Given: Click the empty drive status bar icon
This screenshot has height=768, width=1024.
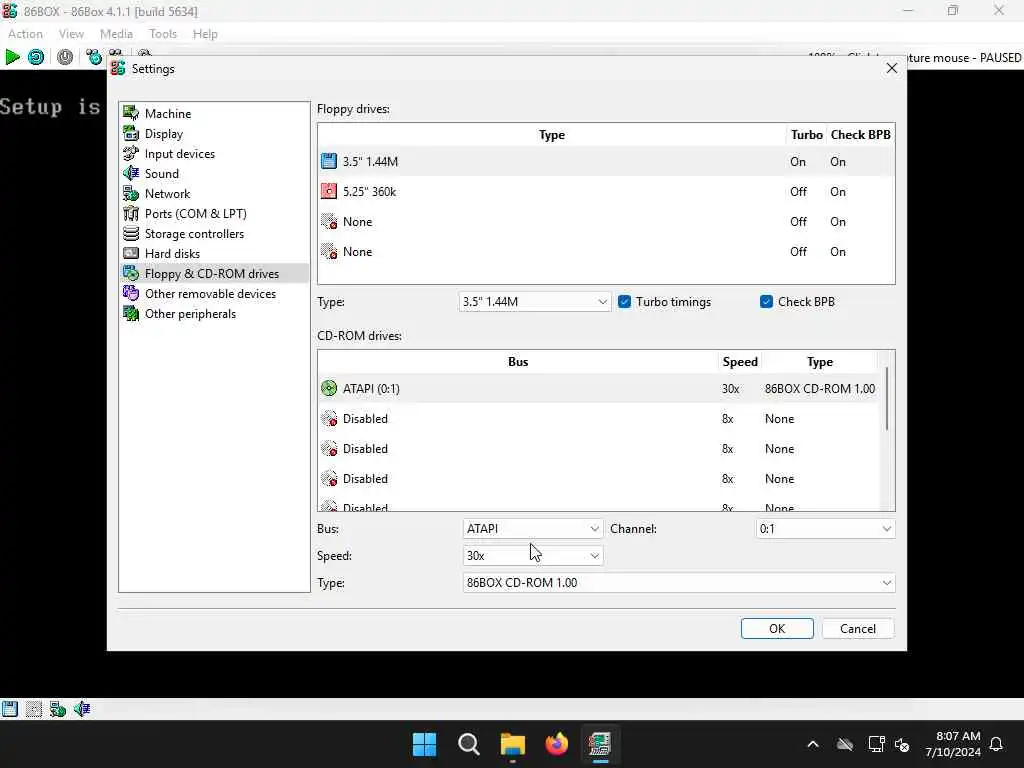Looking at the screenshot, I should pyautogui.click(x=34, y=709).
